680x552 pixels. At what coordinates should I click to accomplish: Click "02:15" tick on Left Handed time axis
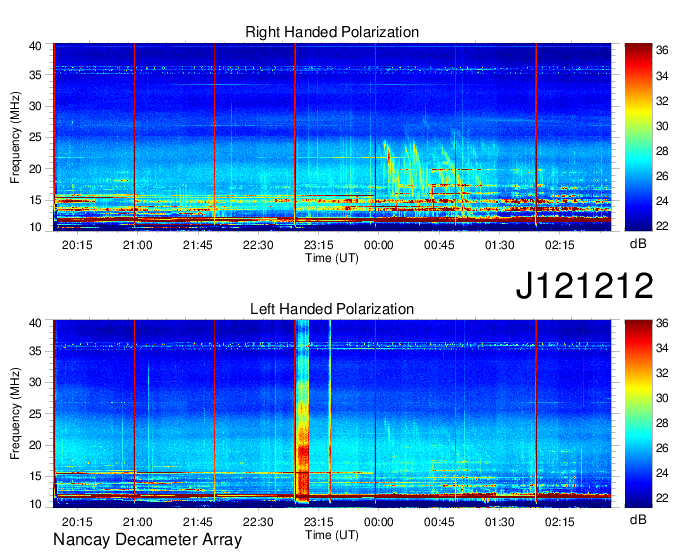click(x=560, y=522)
